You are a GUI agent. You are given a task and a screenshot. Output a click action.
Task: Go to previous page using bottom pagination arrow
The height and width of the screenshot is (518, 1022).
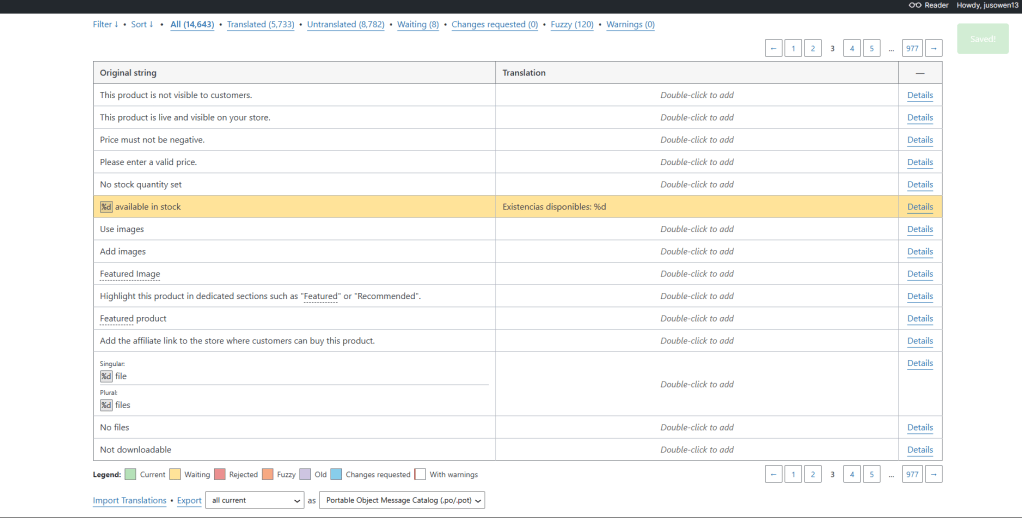[774, 474]
